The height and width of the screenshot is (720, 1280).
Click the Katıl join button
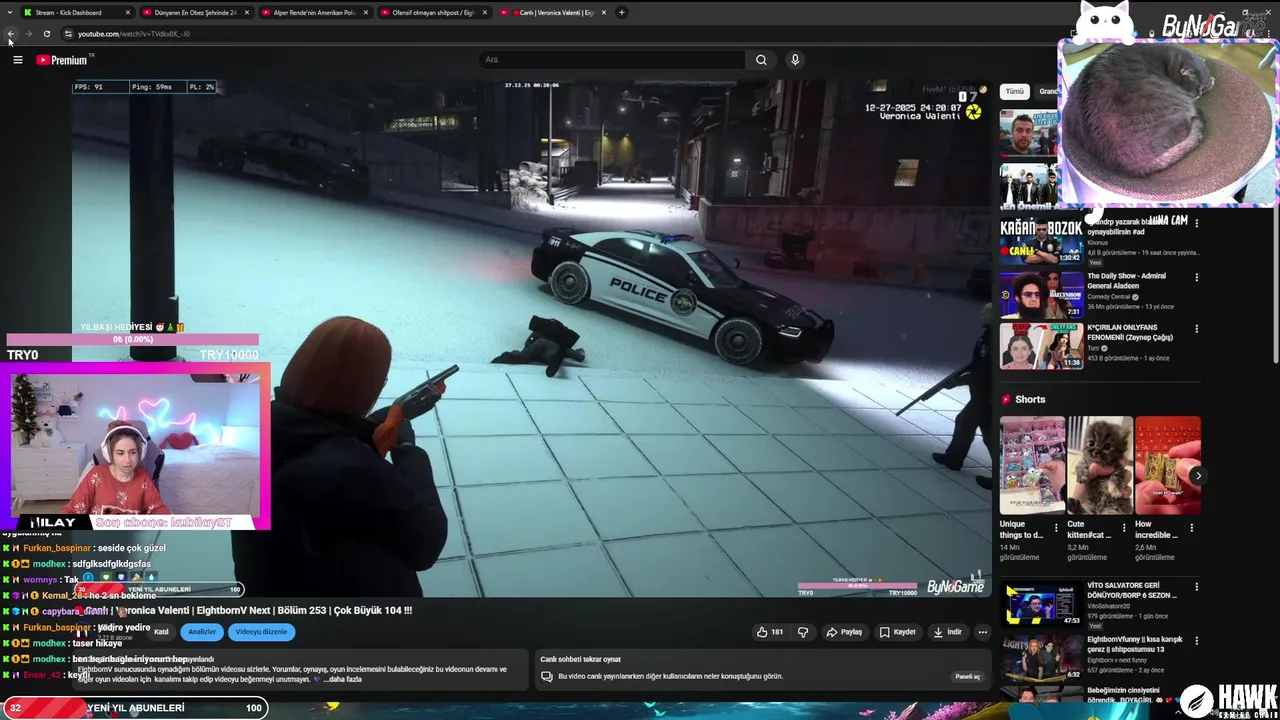[x=161, y=632]
